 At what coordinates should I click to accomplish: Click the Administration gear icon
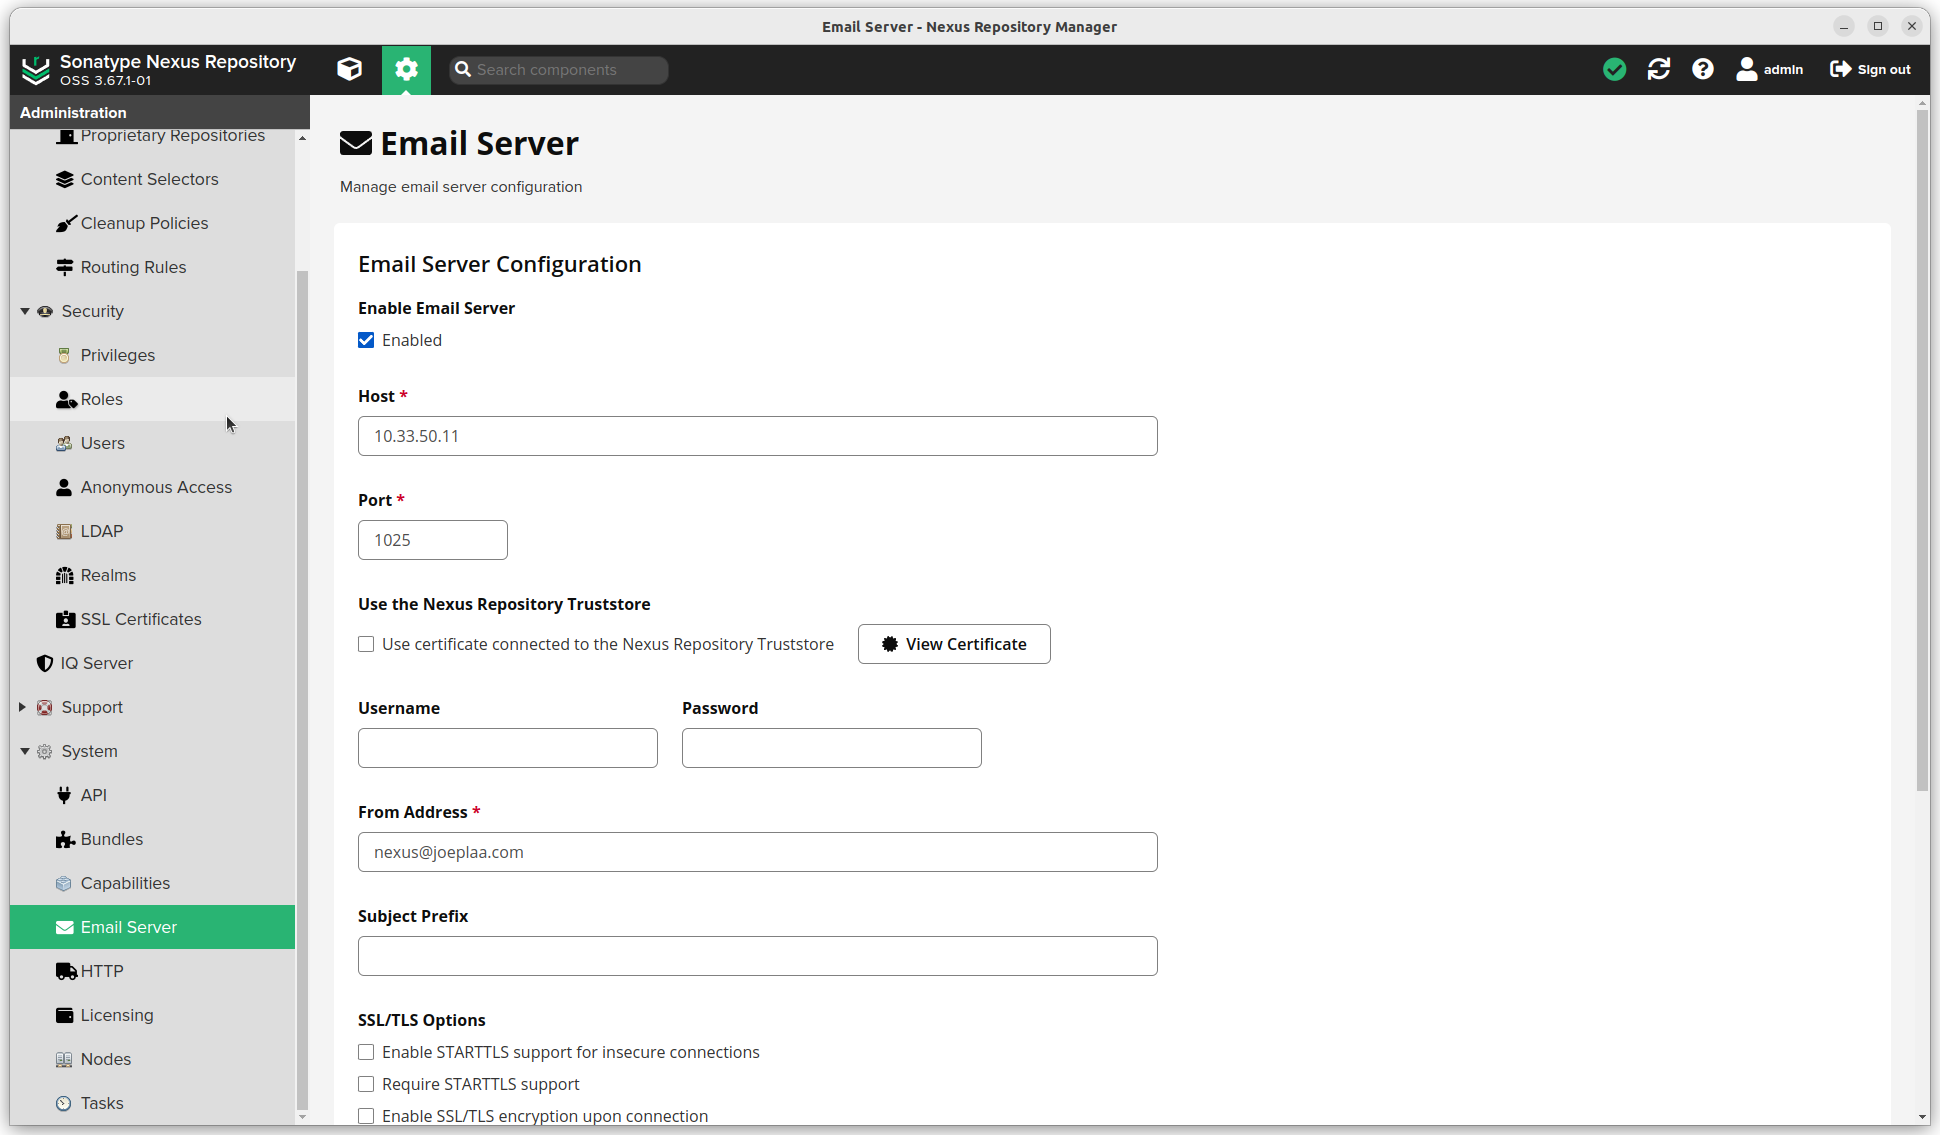[406, 69]
